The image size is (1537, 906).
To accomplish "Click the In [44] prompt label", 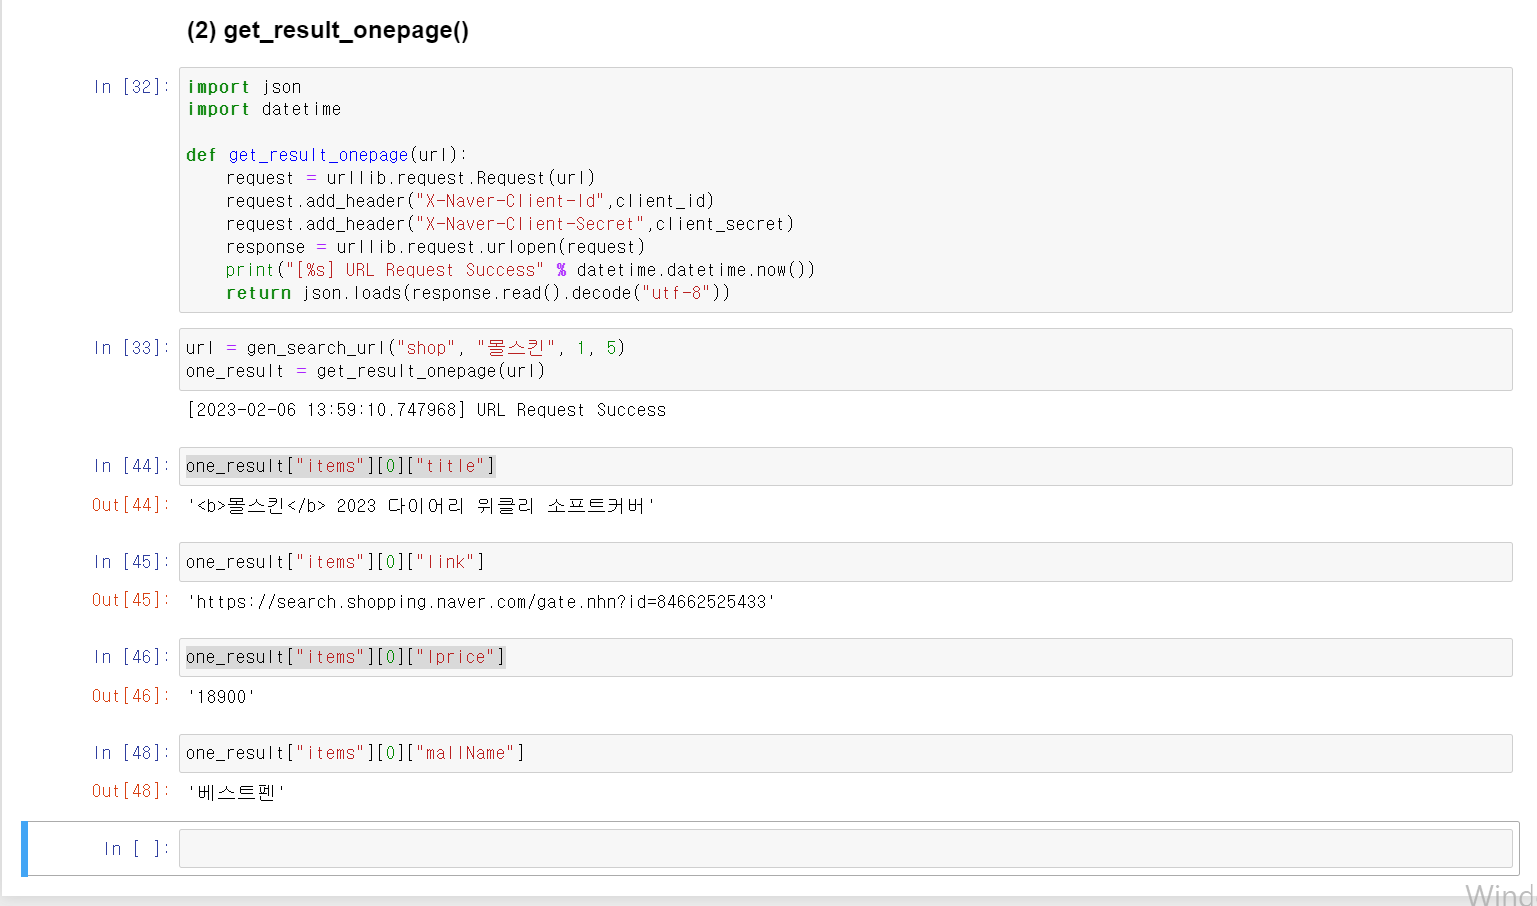I will click(131, 466).
